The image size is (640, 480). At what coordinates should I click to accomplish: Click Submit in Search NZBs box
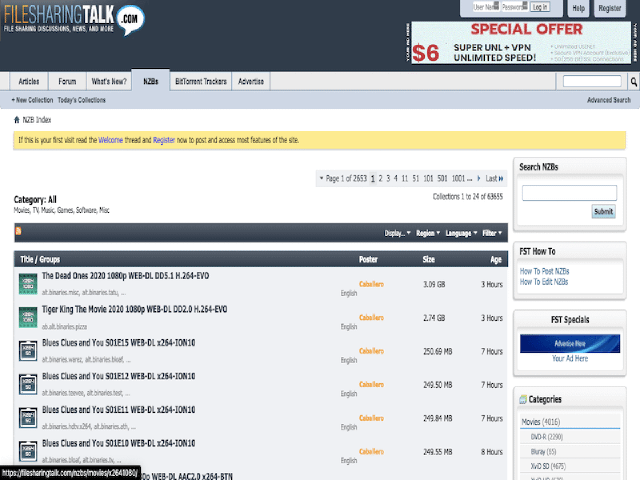pos(603,211)
